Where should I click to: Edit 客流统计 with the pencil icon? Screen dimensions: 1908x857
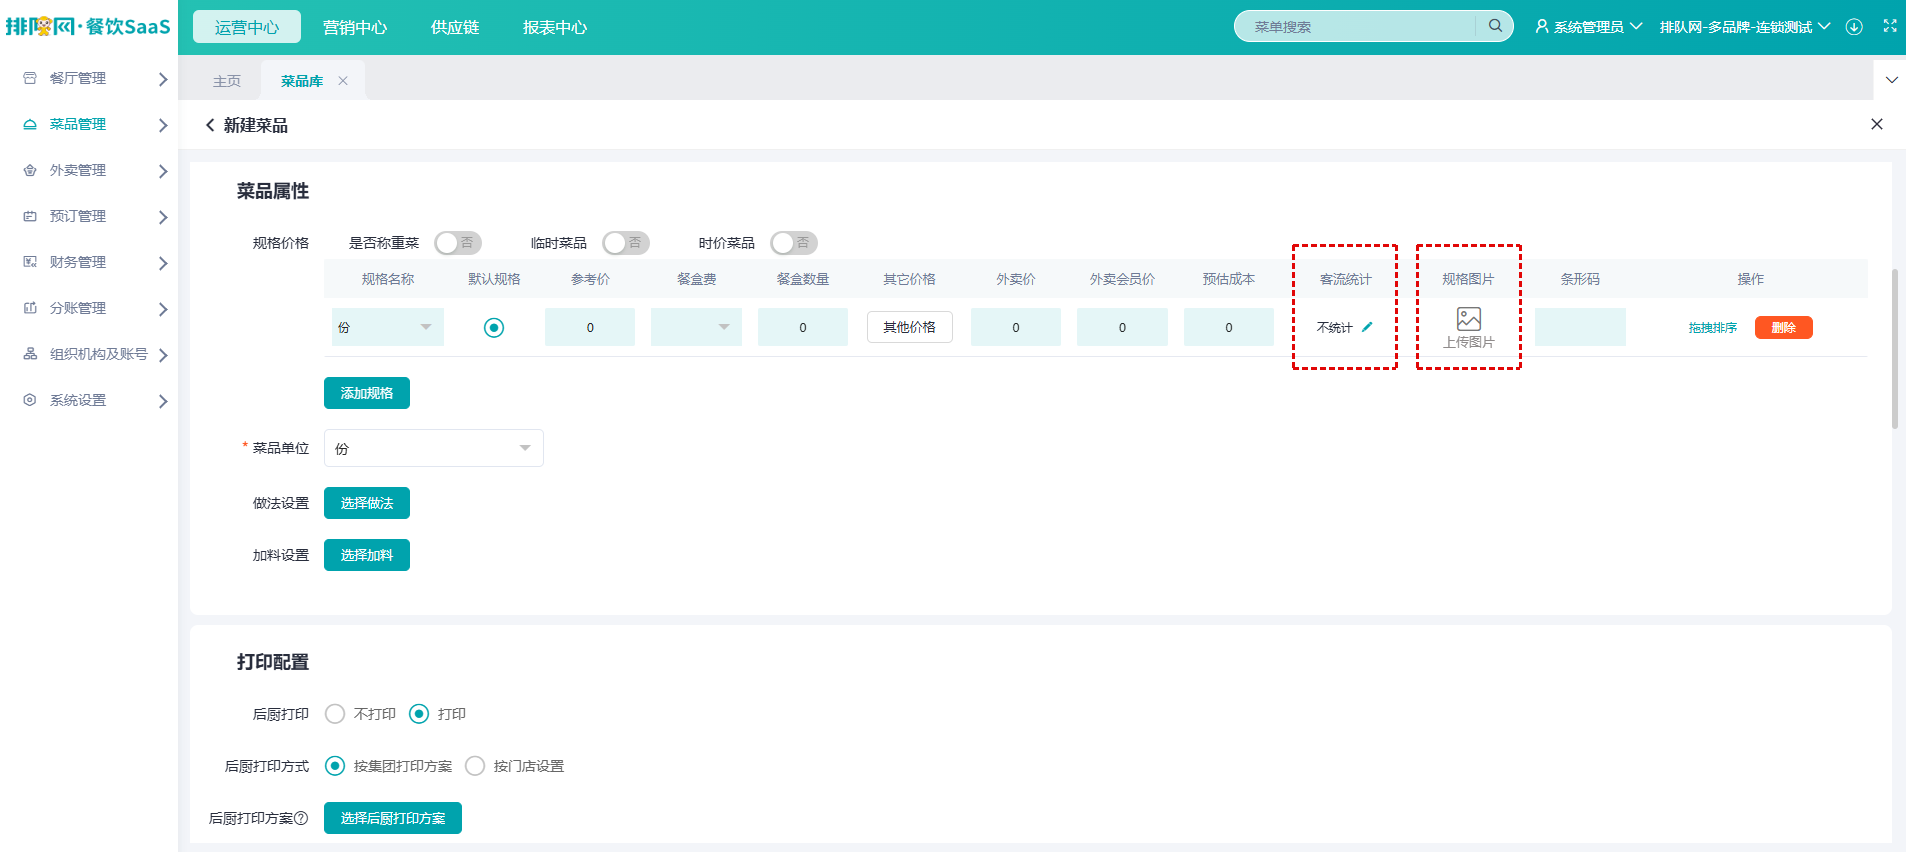(x=1367, y=327)
